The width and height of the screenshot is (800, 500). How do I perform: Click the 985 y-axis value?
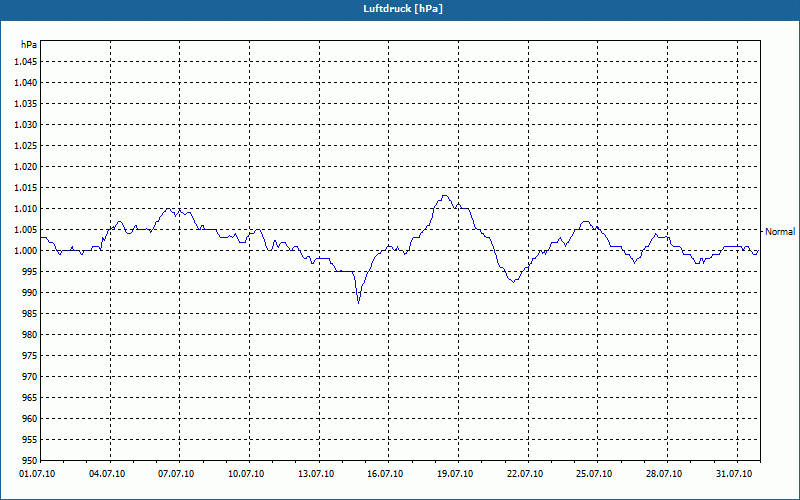[x=31, y=314]
